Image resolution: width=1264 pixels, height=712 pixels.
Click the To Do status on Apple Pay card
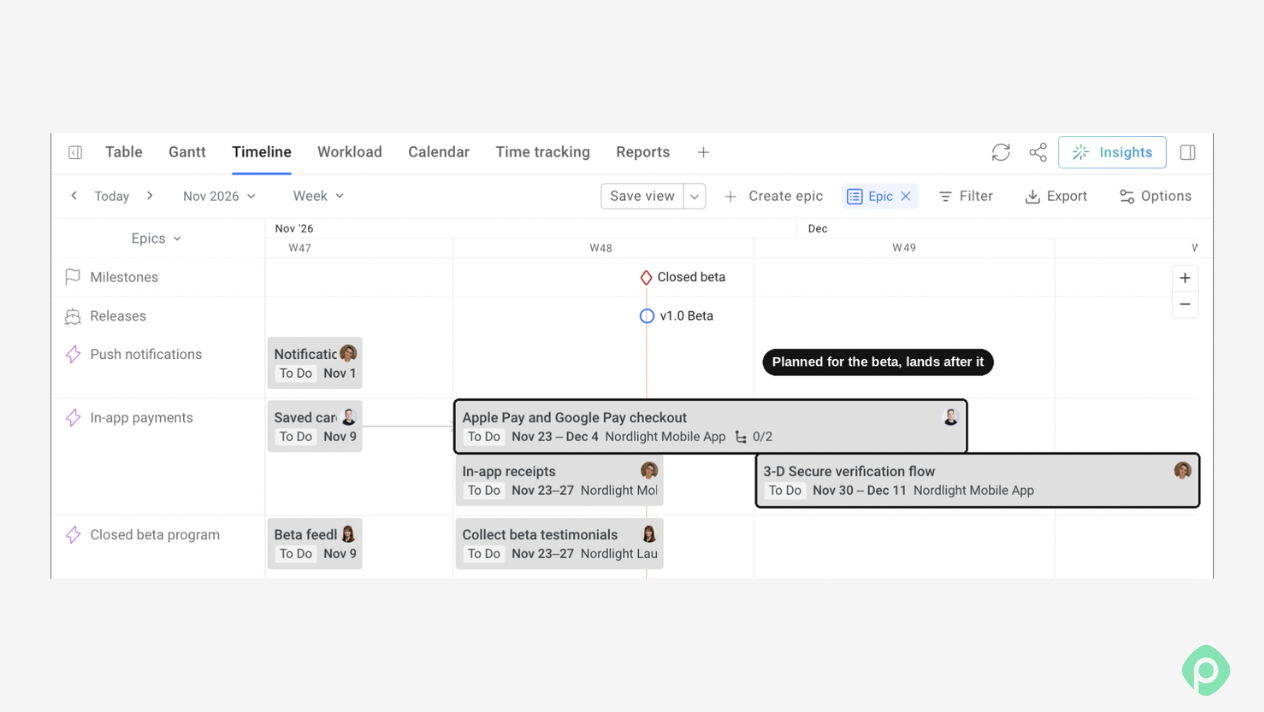tap(484, 437)
